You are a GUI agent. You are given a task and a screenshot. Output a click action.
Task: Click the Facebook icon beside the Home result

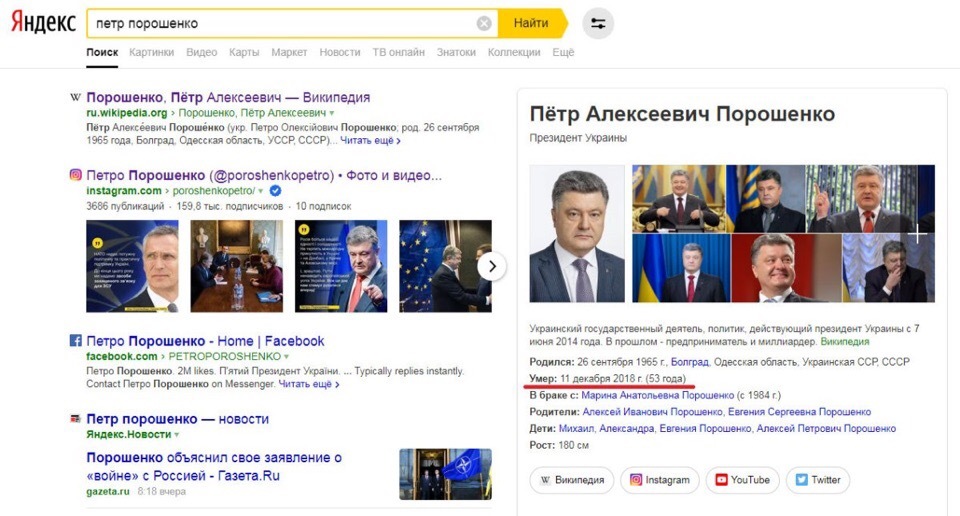point(75,340)
